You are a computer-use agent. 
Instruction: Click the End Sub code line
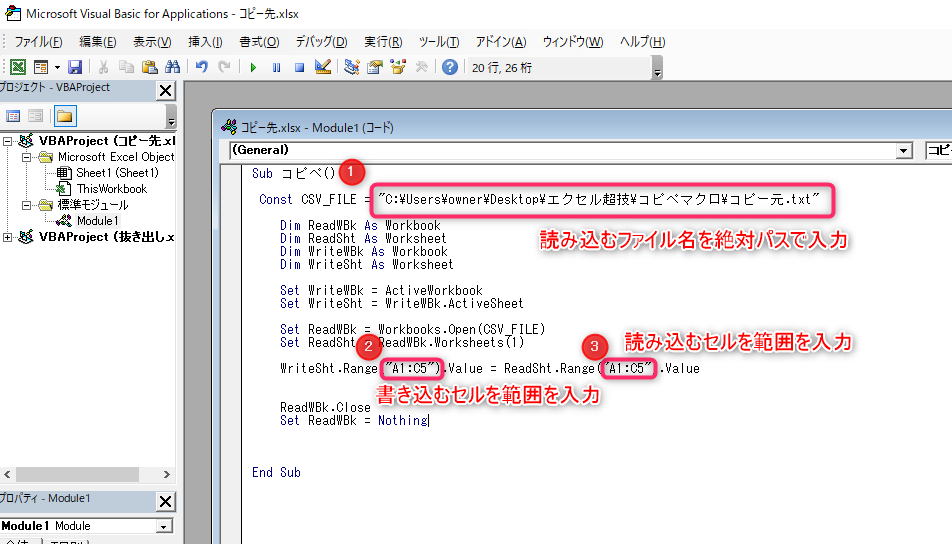(x=276, y=472)
